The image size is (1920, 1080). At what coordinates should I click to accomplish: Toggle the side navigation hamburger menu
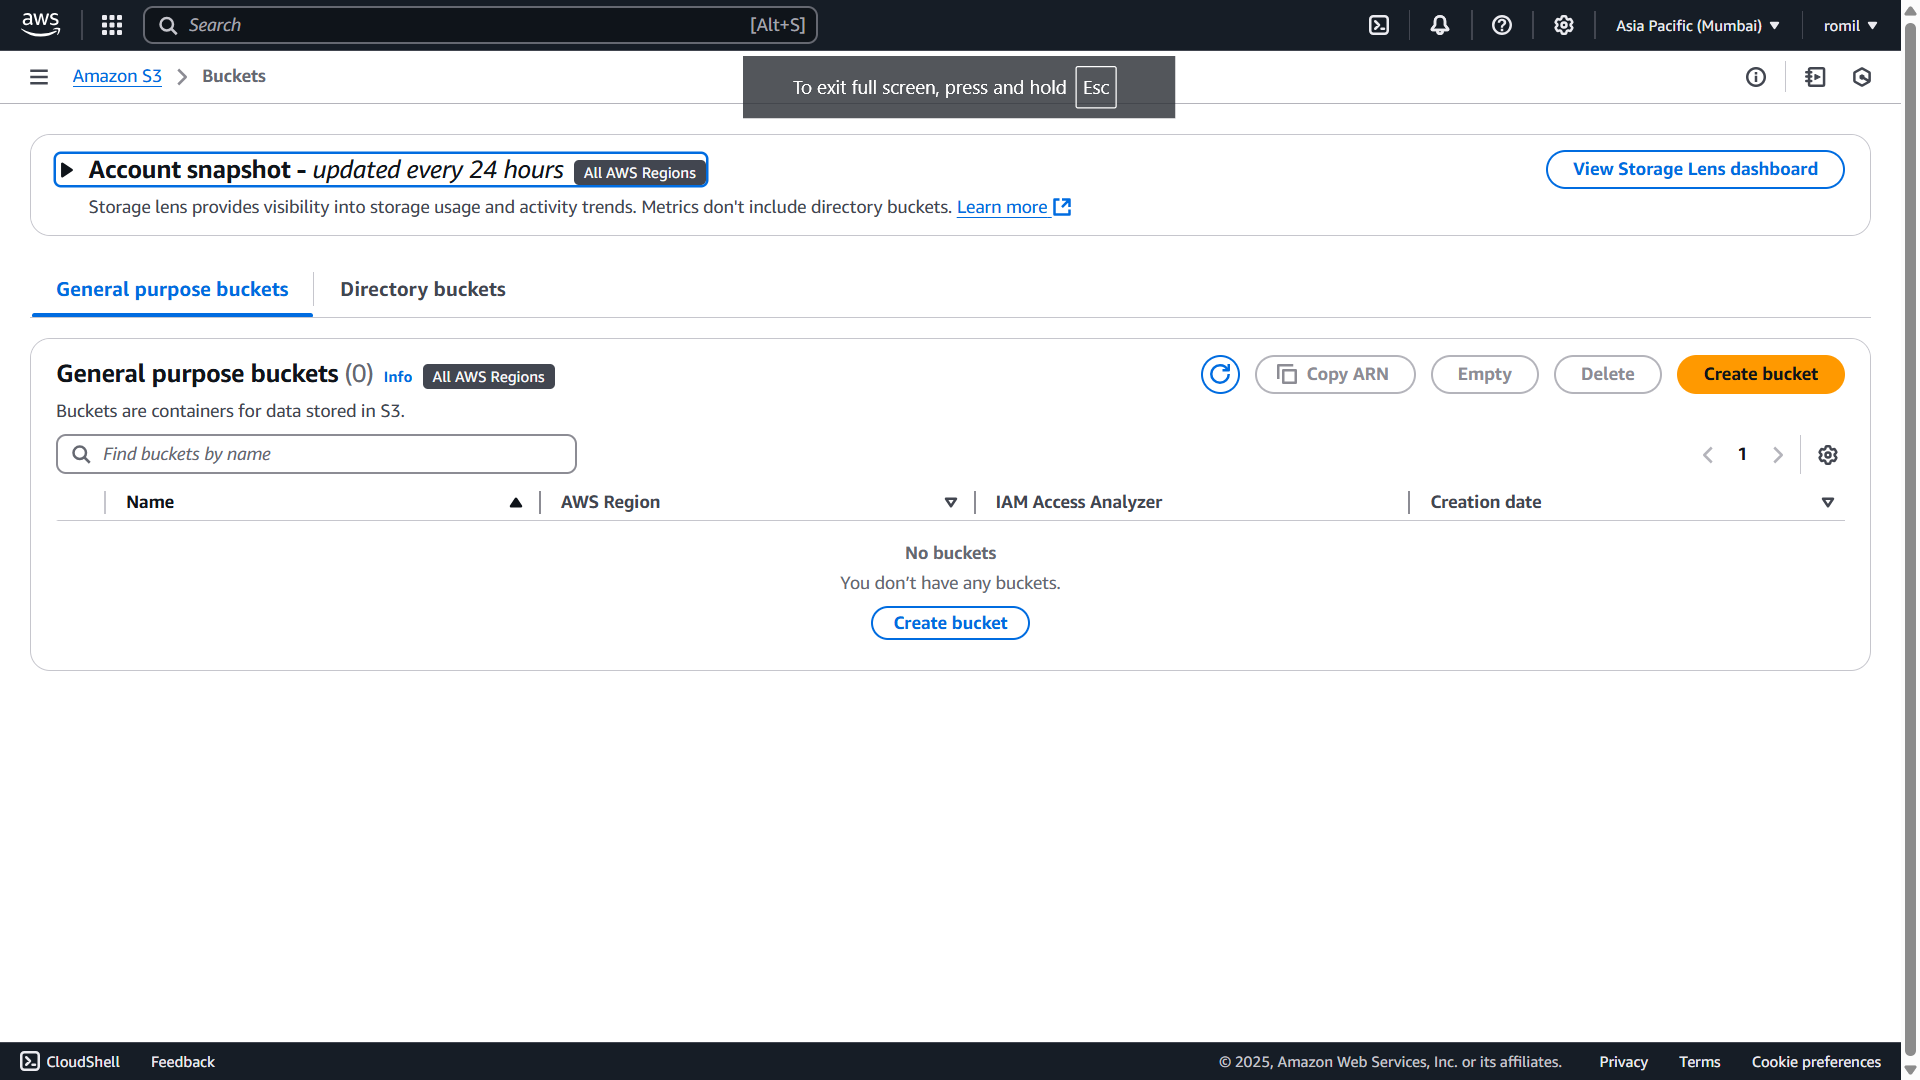(39, 77)
